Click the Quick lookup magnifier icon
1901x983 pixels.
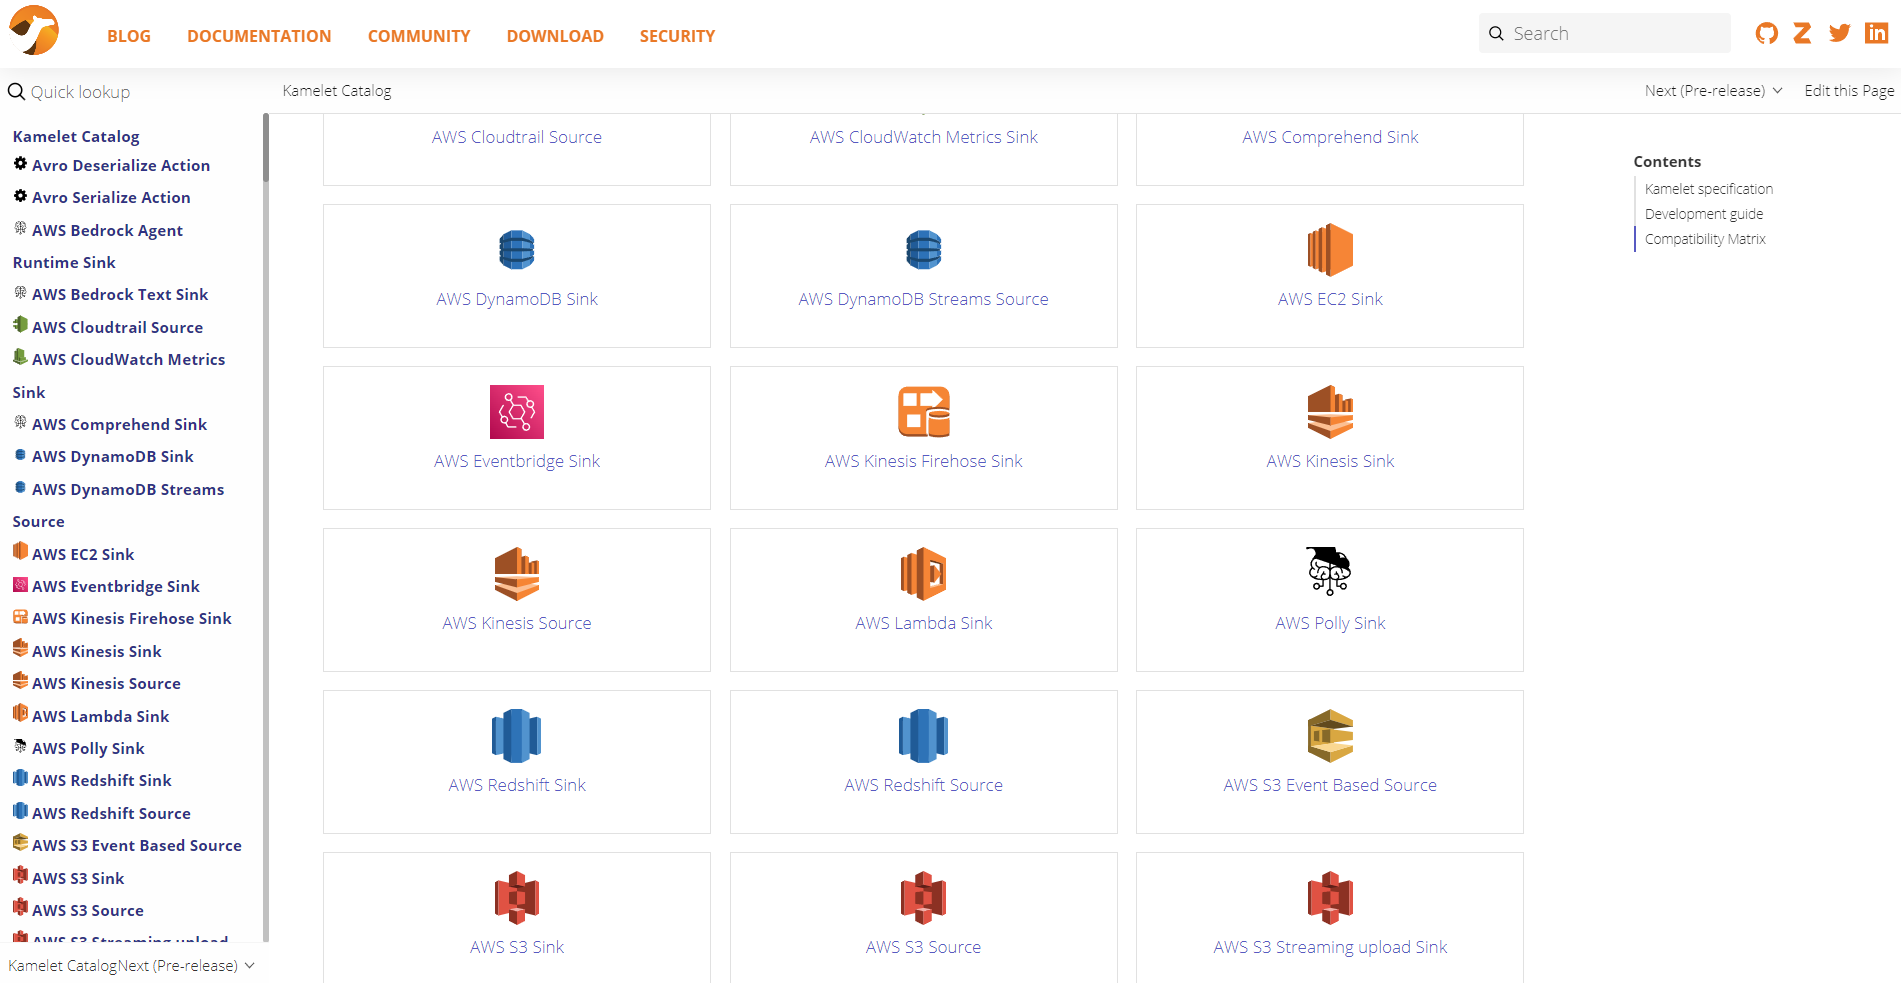click(x=16, y=92)
